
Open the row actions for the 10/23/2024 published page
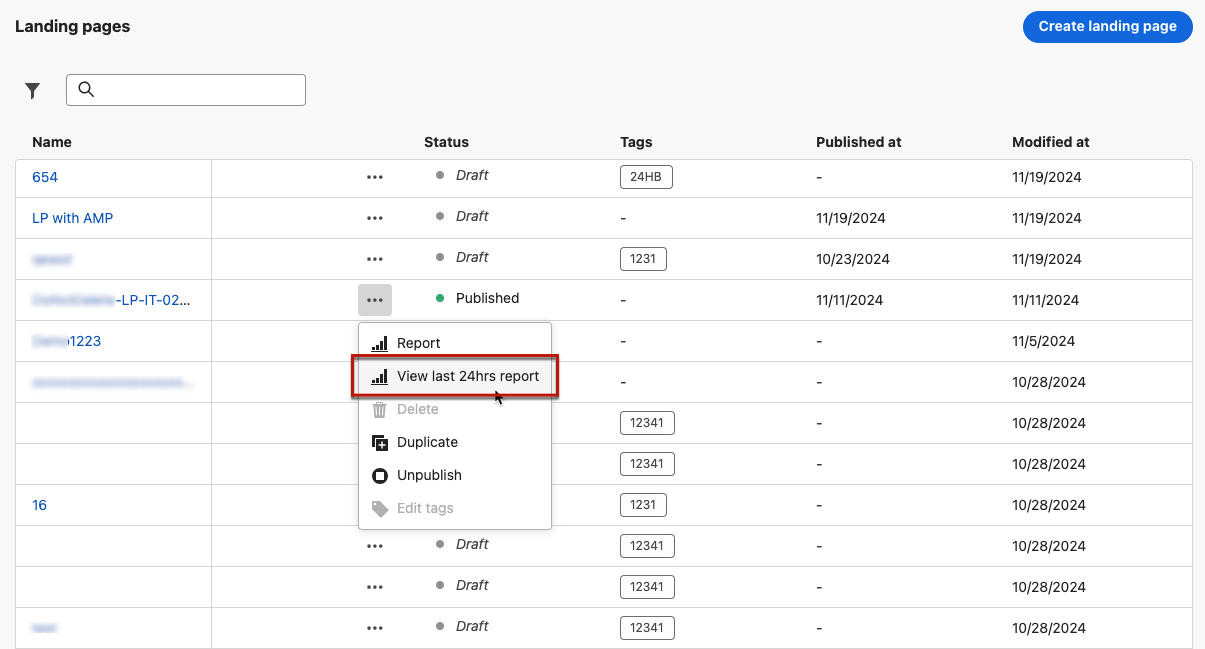375,259
